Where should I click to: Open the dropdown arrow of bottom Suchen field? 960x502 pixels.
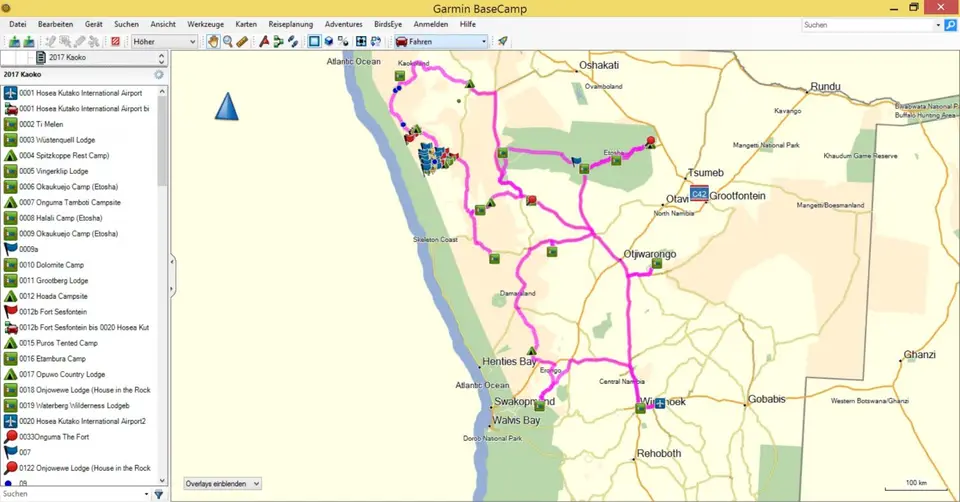[x=146, y=494]
